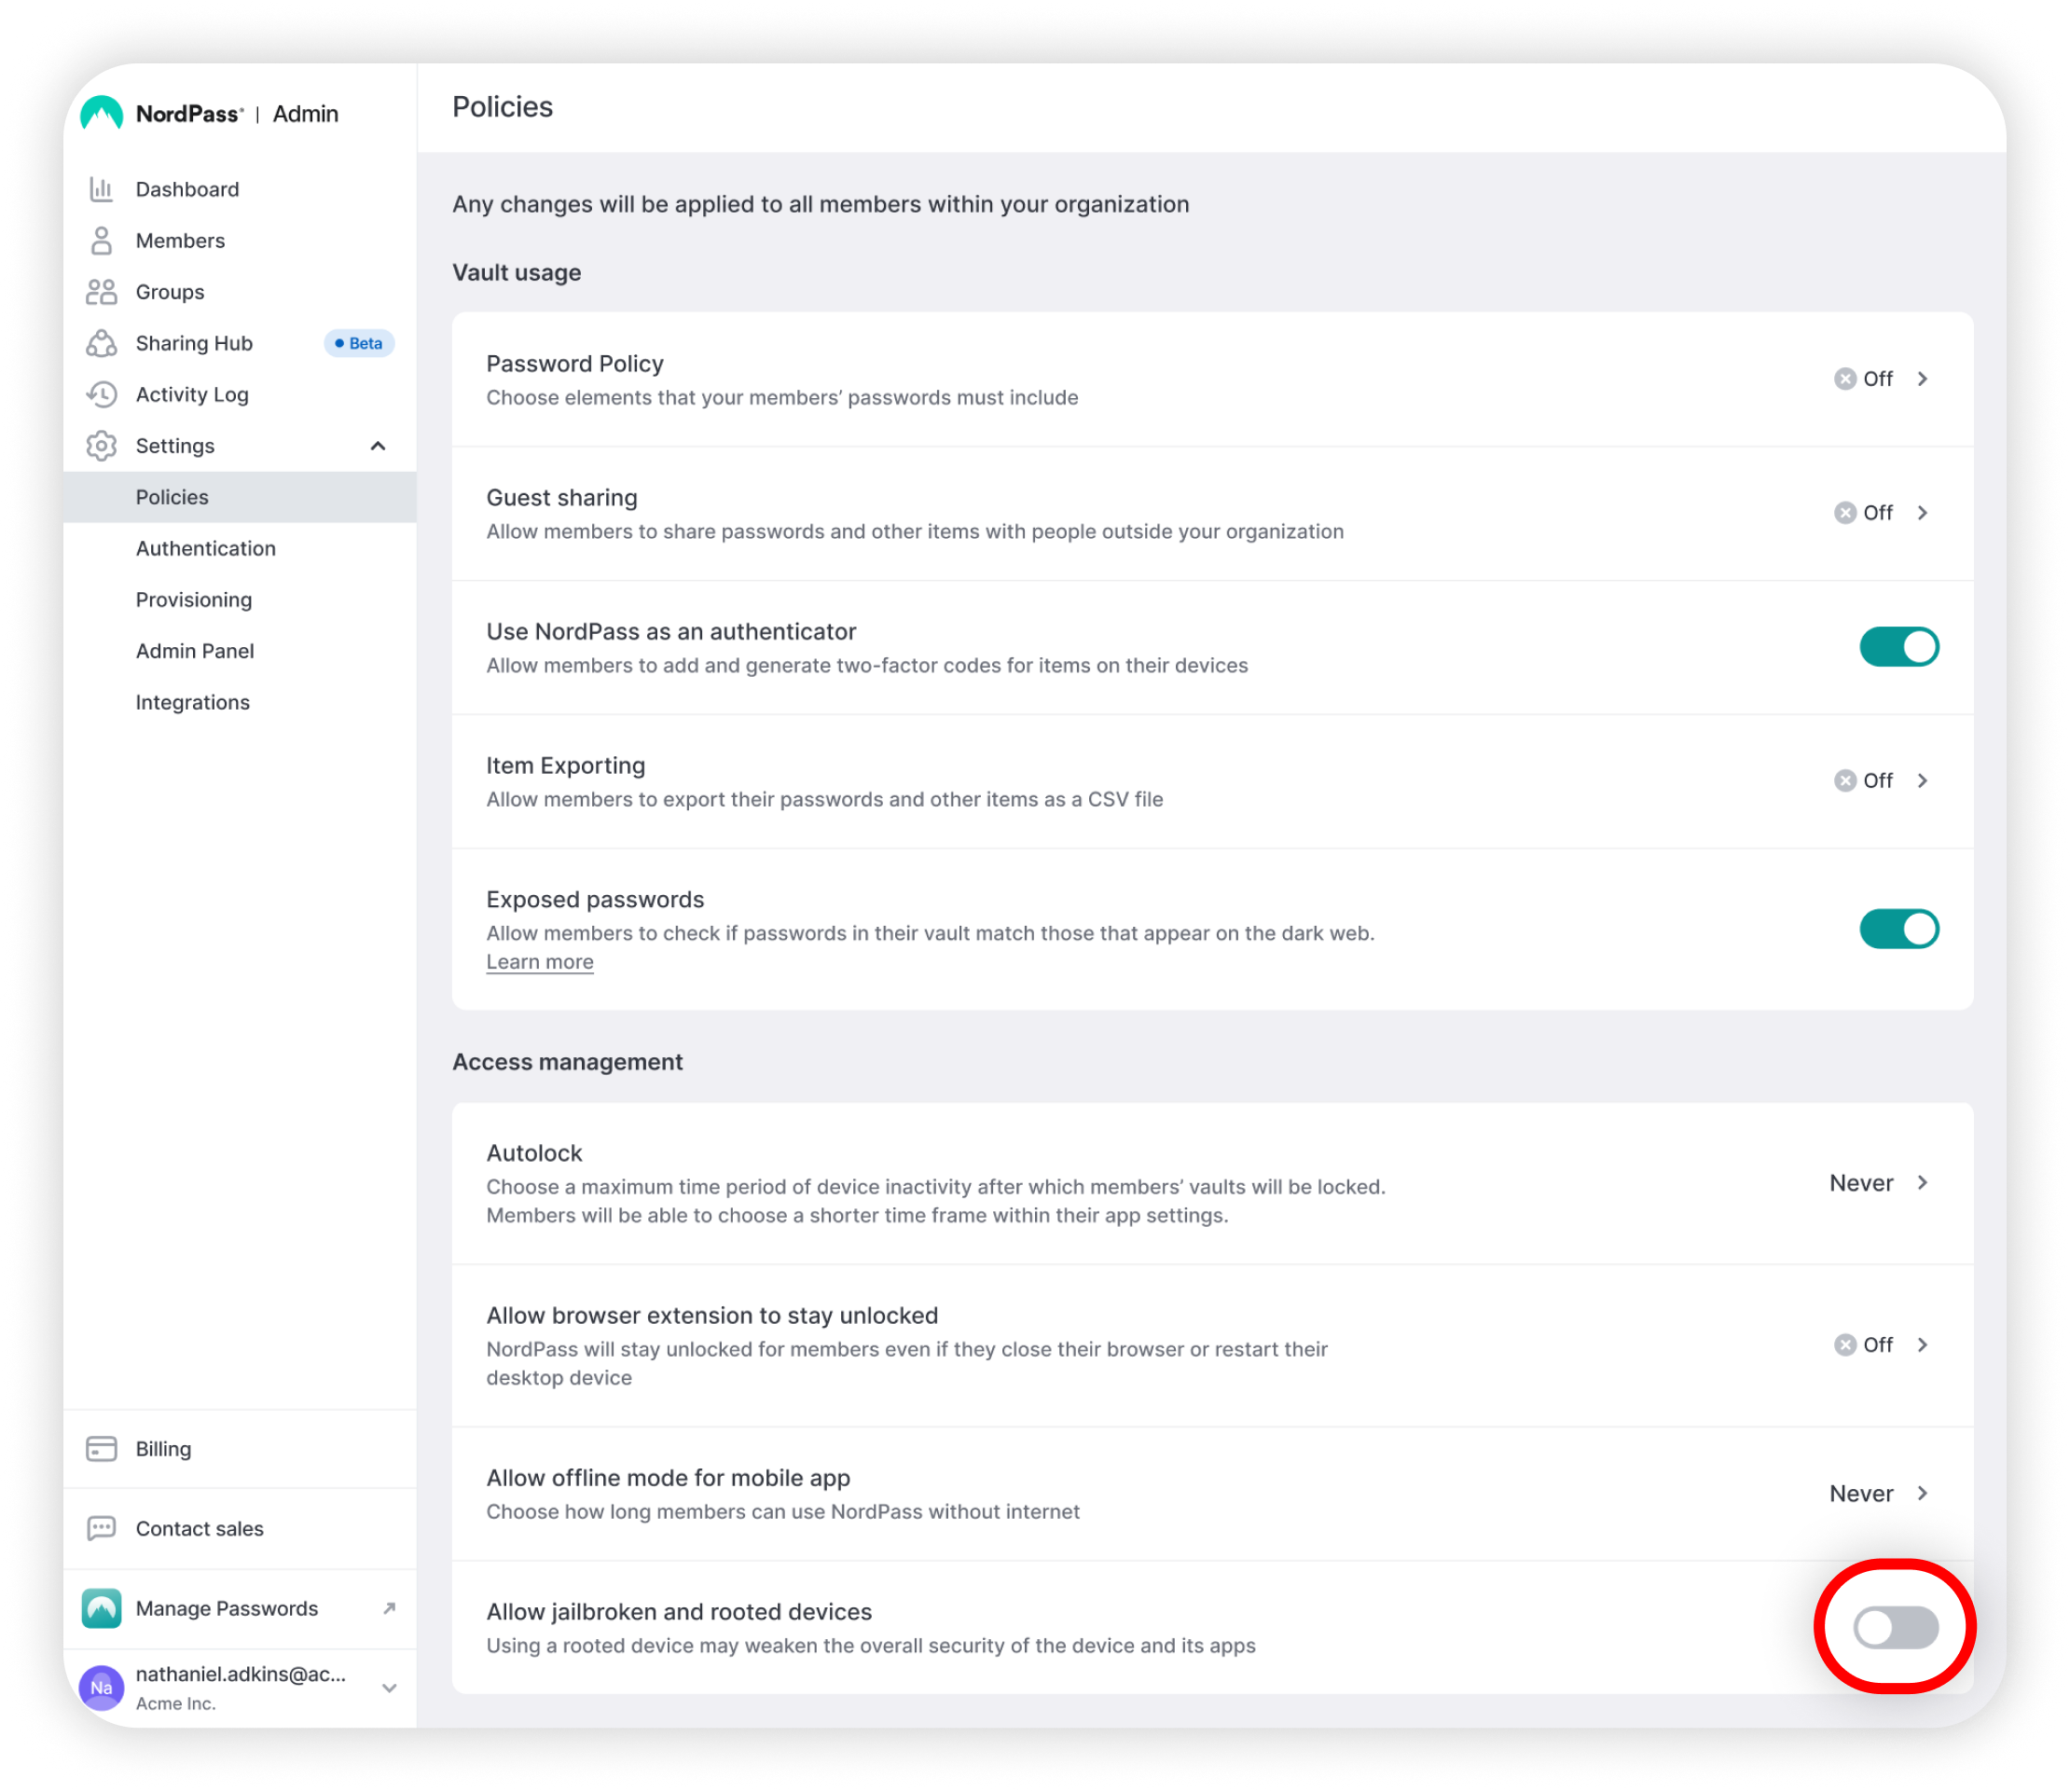Click the Autolock title

[x=534, y=1153]
